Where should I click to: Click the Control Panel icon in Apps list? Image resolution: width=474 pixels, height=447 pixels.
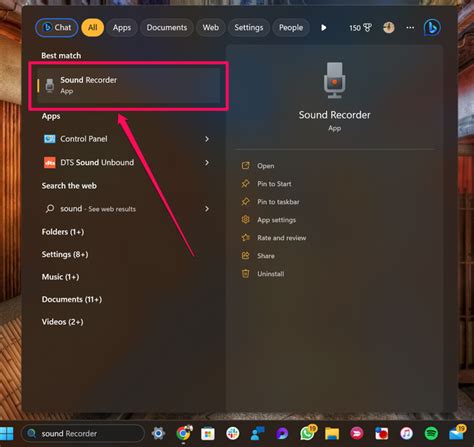pyautogui.click(x=50, y=139)
